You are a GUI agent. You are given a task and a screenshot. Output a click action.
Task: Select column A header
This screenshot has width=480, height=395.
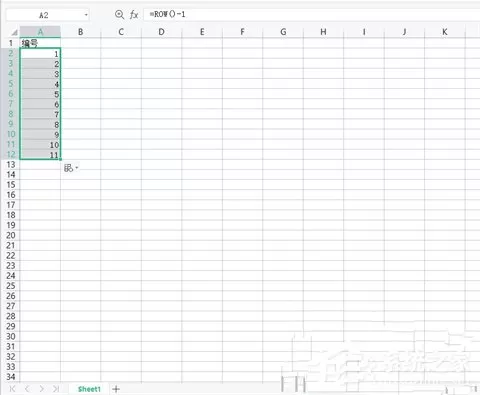pos(40,32)
